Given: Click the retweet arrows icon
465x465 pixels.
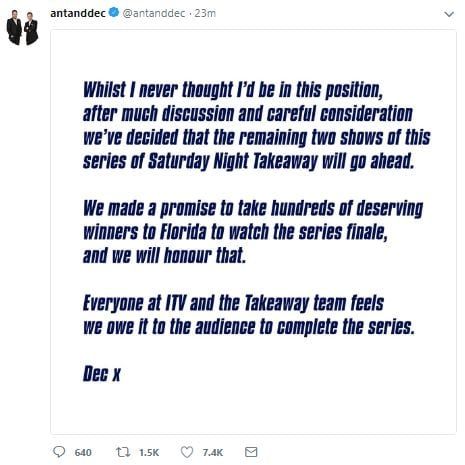Looking at the screenshot, I should click(123, 452).
